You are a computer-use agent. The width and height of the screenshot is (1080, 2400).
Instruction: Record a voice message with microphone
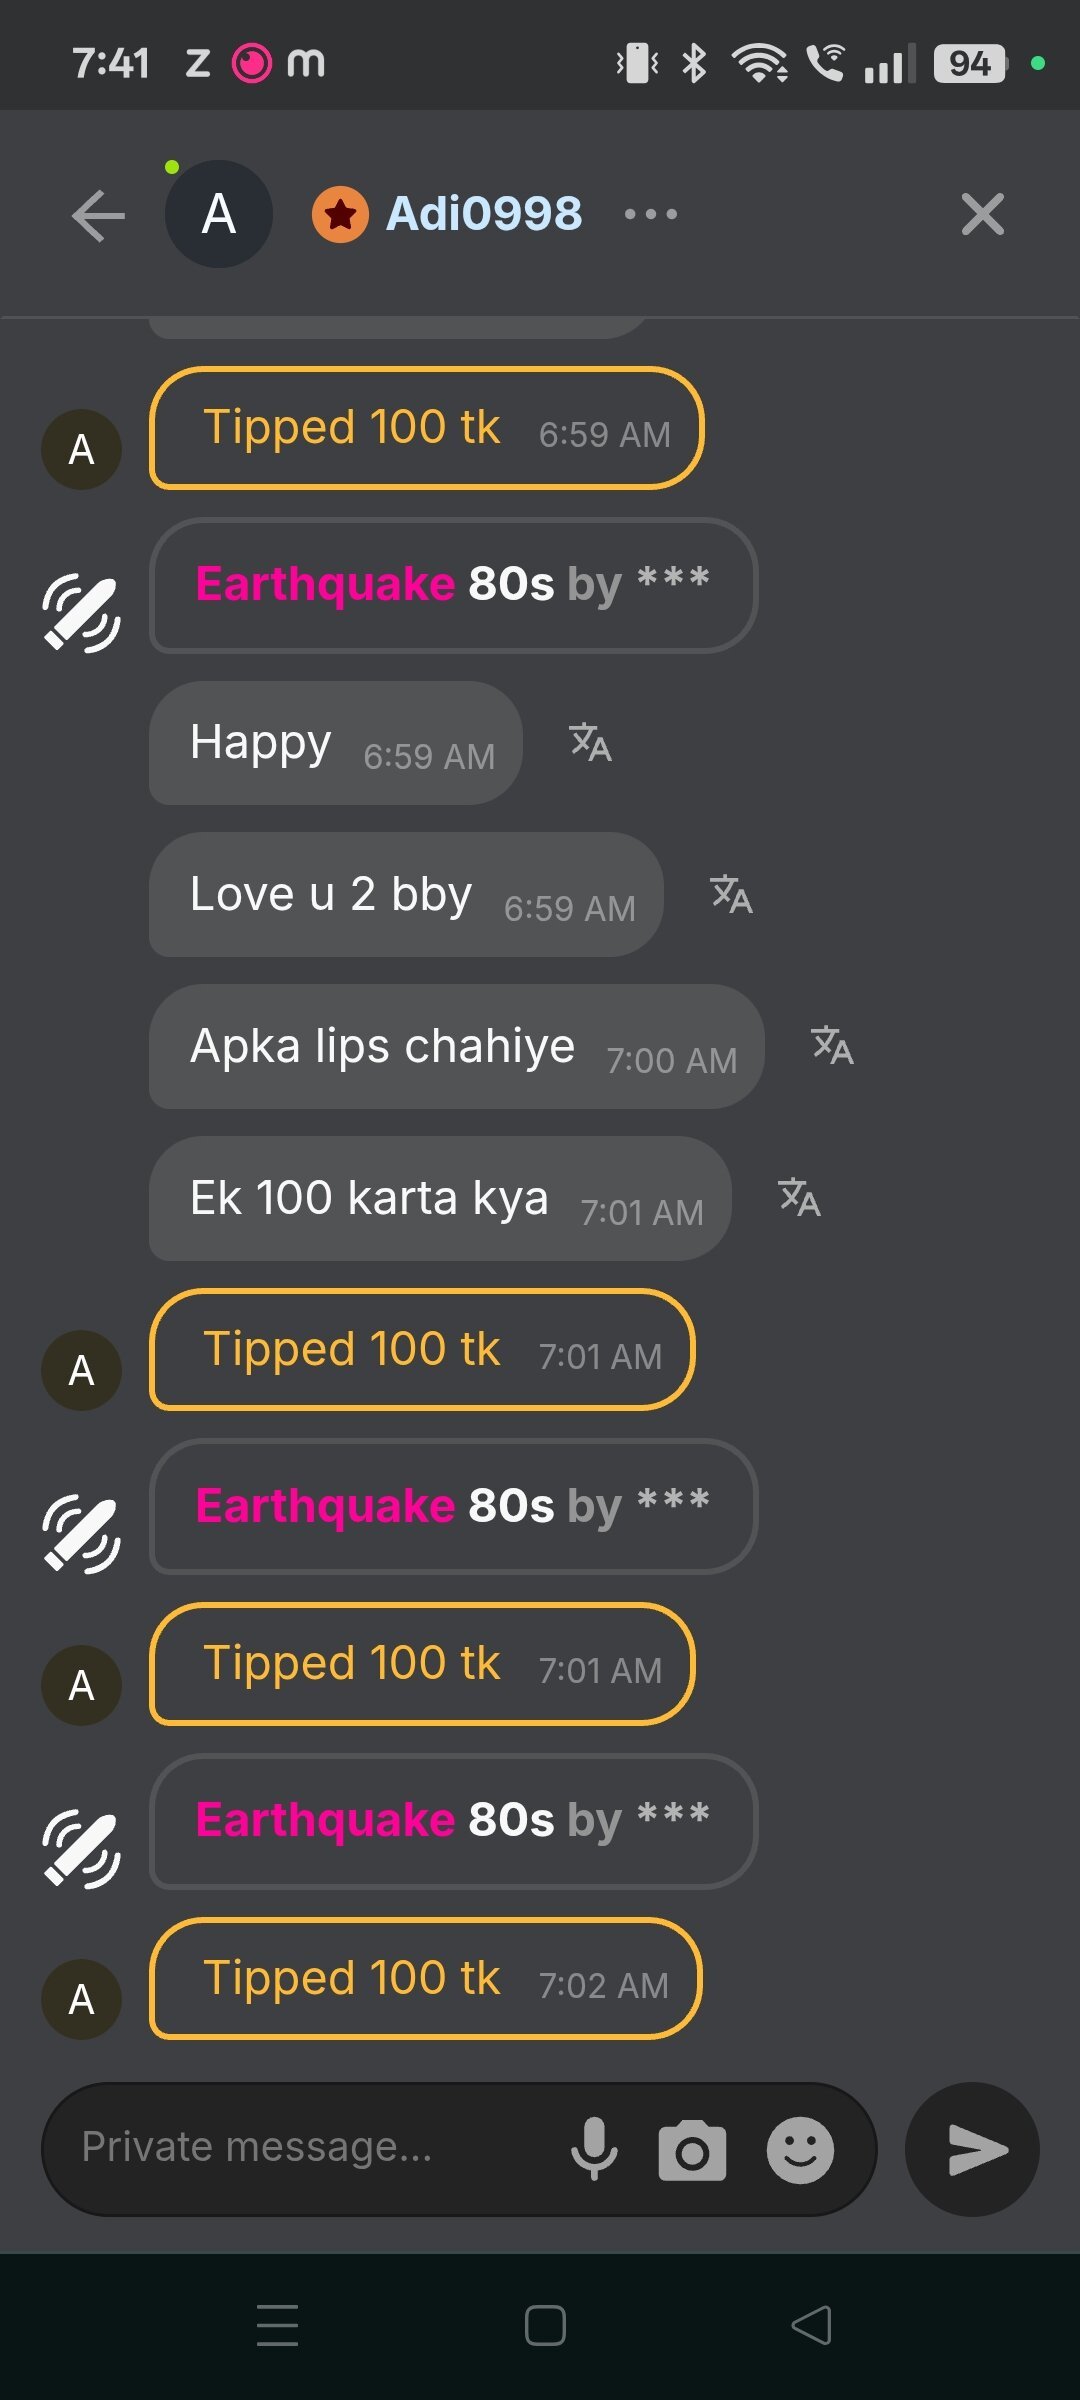tap(594, 2149)
